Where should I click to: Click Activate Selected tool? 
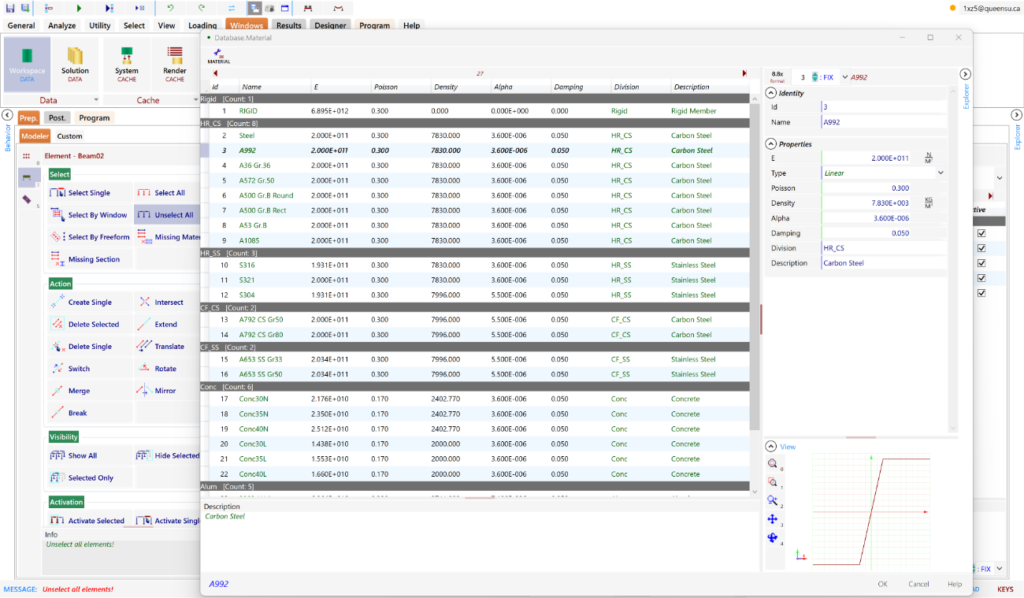click(88, 521)
